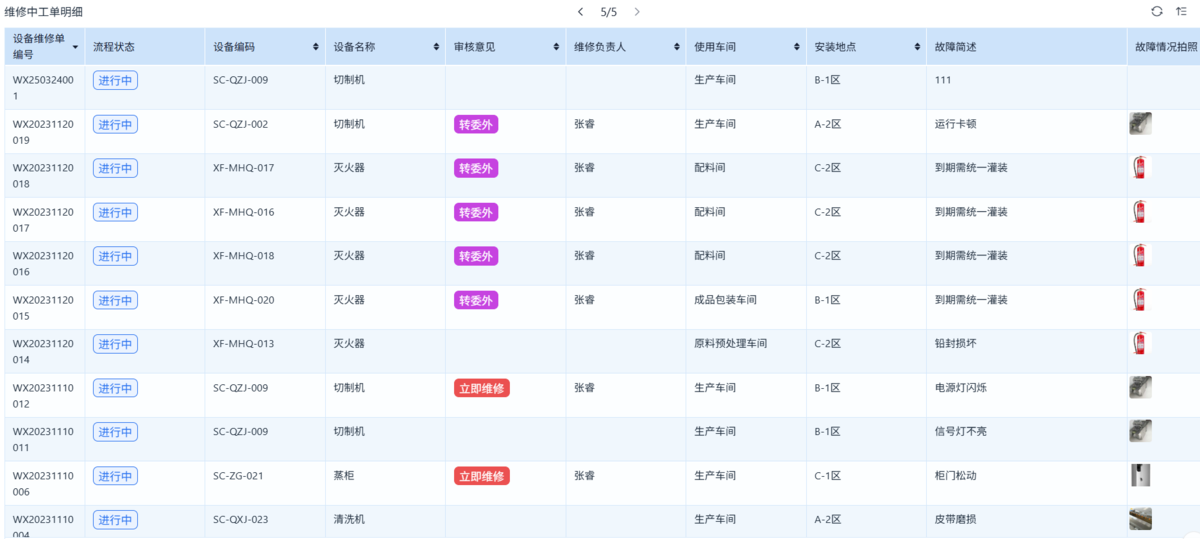Click equipment code SC-QXJ-023

pyautogui.click(x=240, y=520)
